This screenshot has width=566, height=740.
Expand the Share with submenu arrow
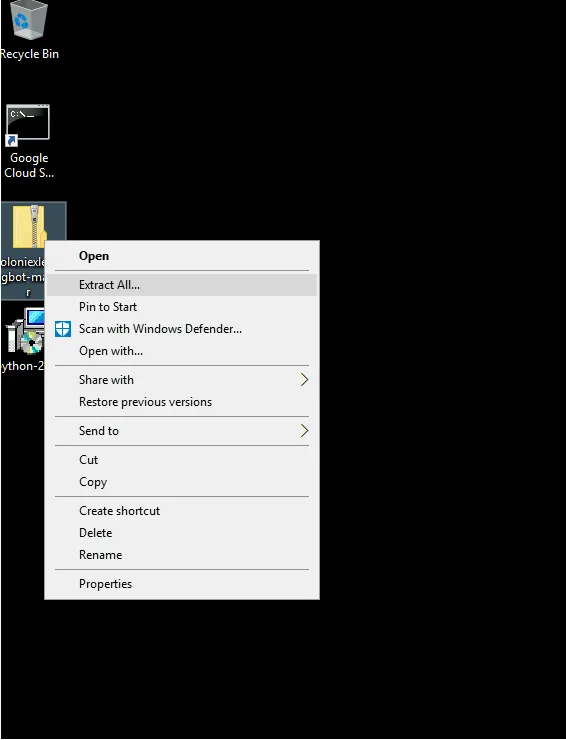304,380
